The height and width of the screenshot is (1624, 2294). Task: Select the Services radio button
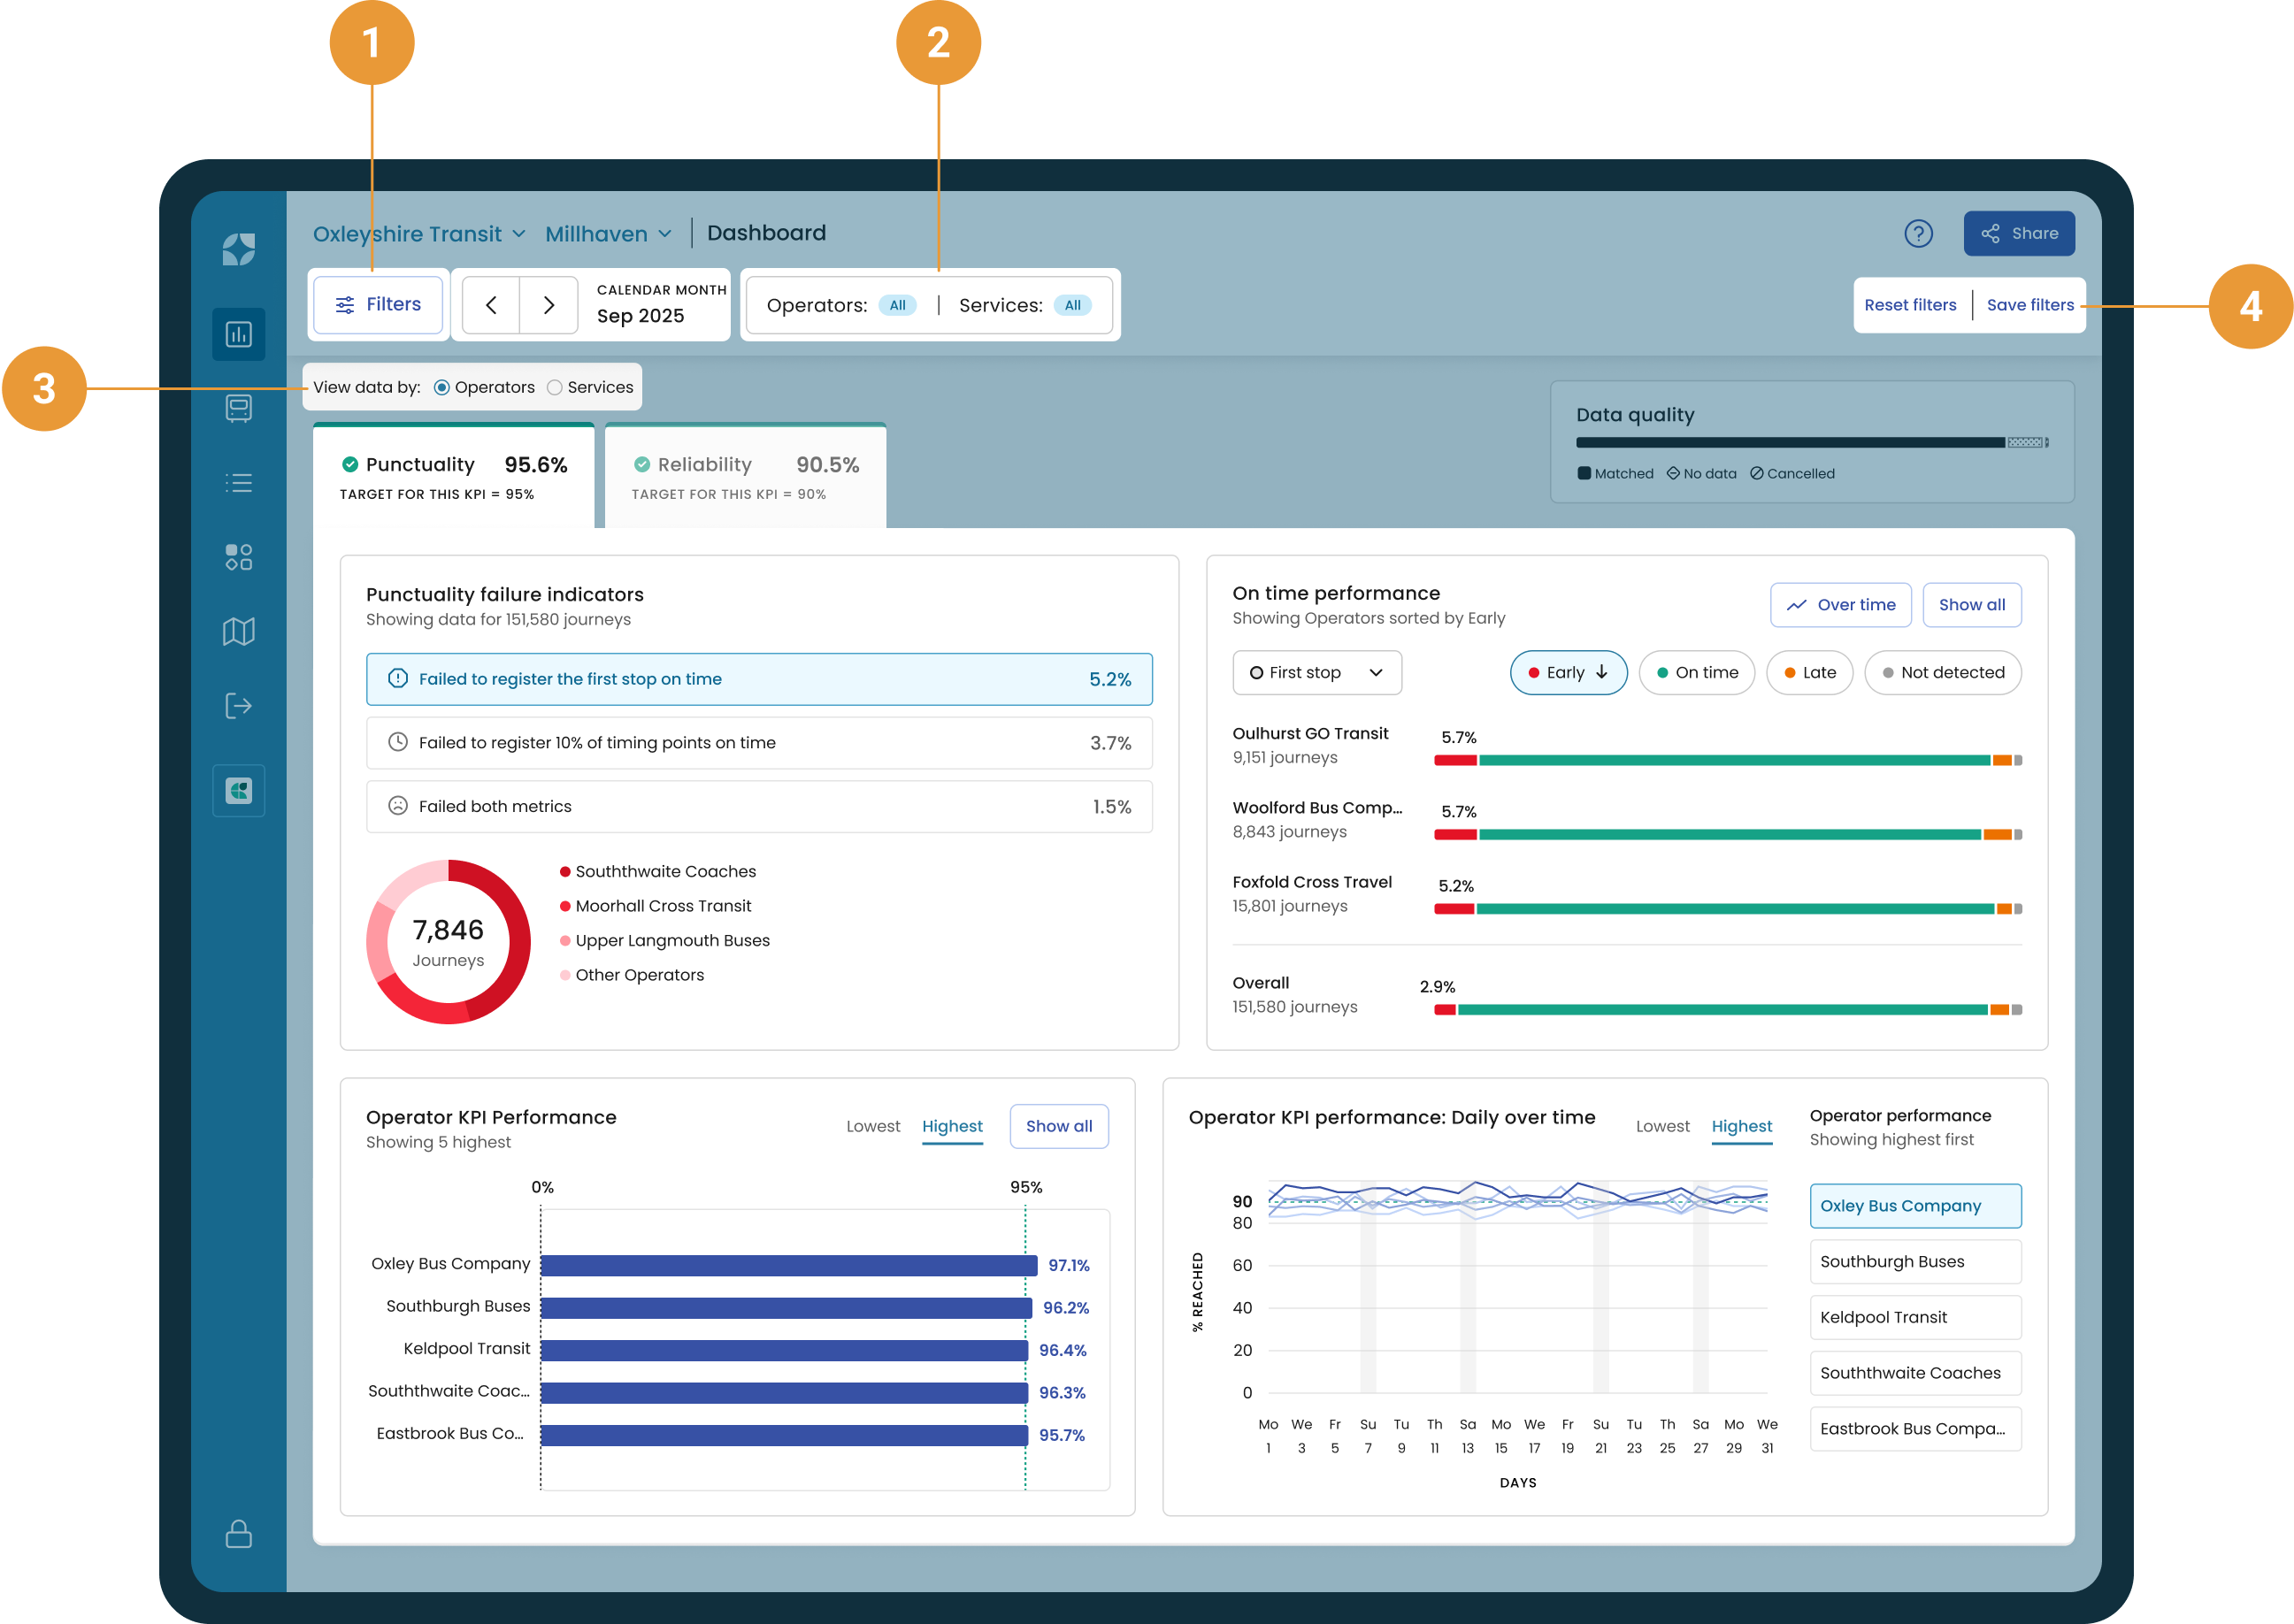pos(554,388)
